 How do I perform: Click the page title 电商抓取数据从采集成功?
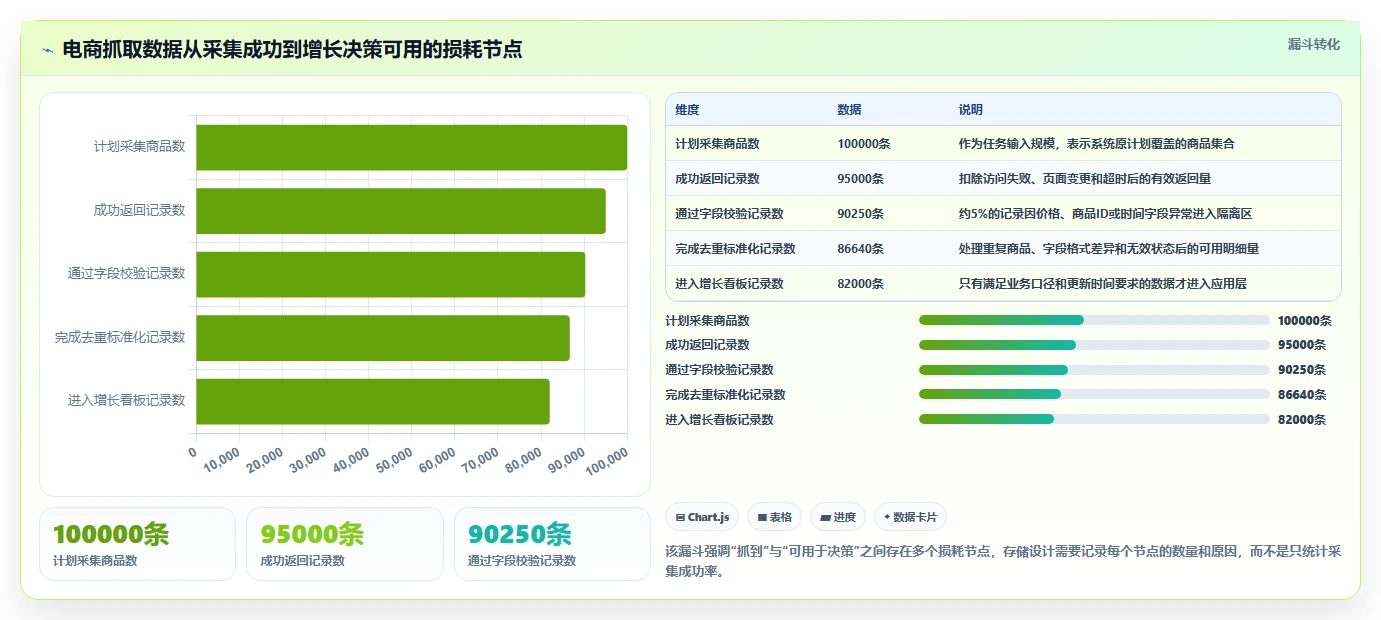(292, 50)
